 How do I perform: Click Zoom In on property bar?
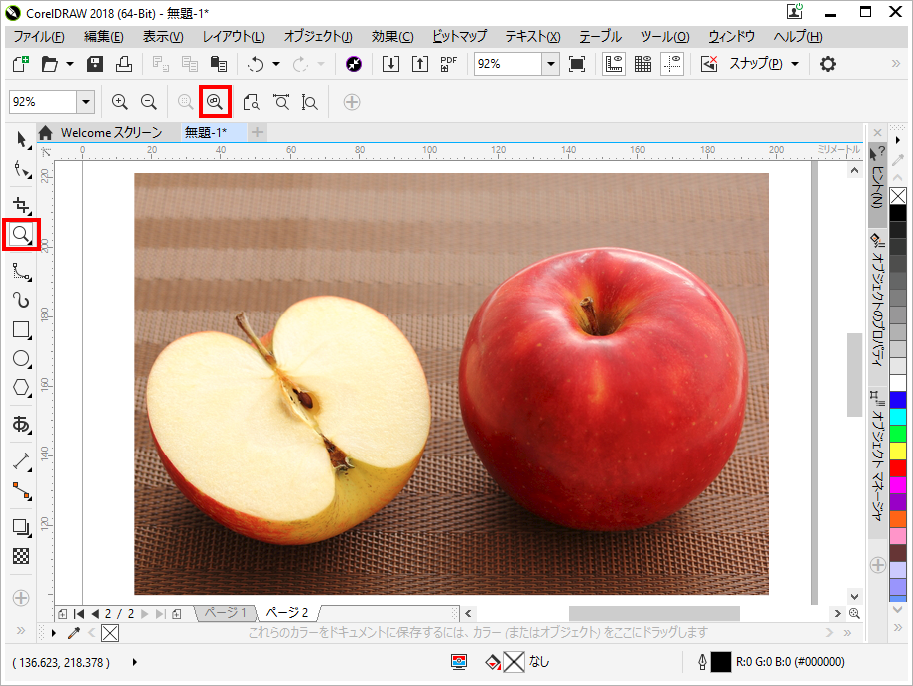point(119,102)
